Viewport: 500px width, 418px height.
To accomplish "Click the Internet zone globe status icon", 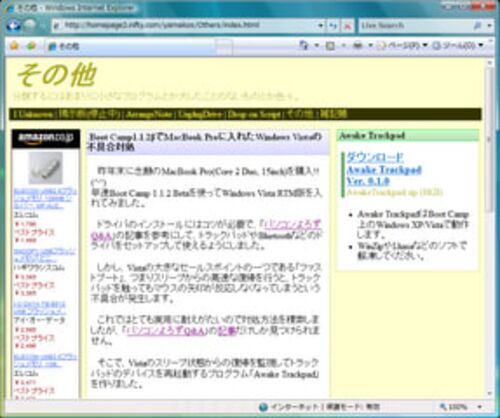I will click(x=263, y=407).
